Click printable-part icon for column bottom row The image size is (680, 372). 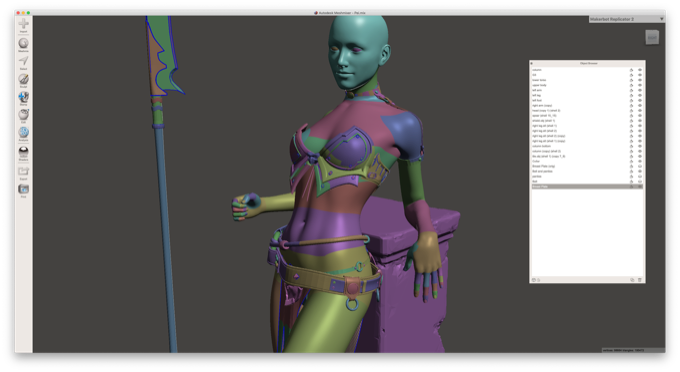click(631, 146)
